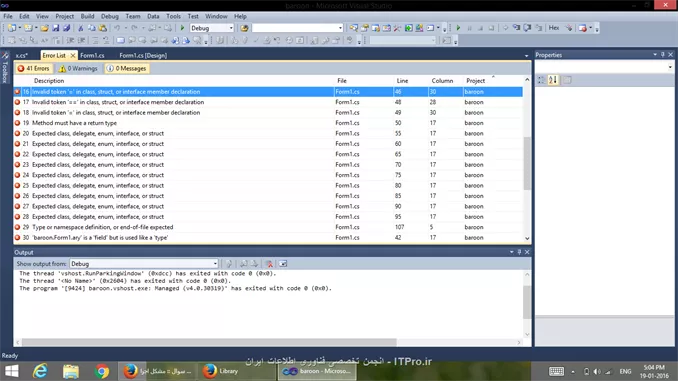Open Properties window position dropdown arrow

(x=655, y=55)
